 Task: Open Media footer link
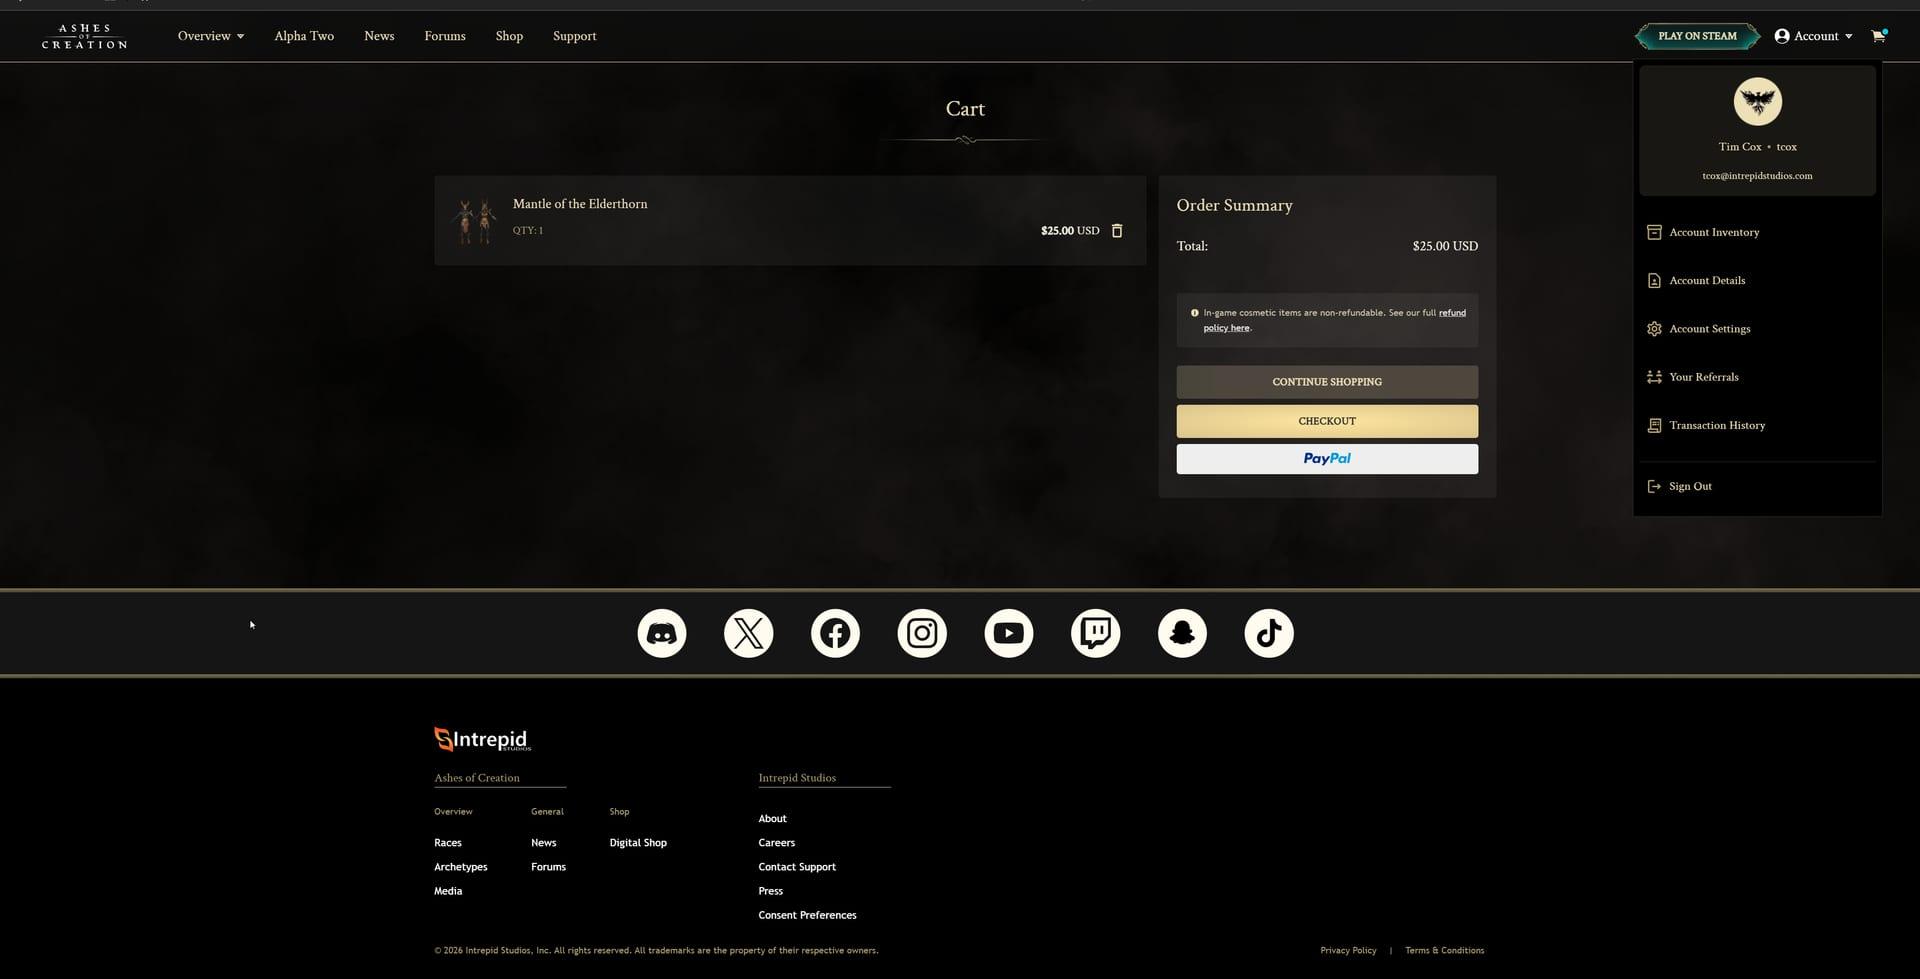tap(448, 891)
